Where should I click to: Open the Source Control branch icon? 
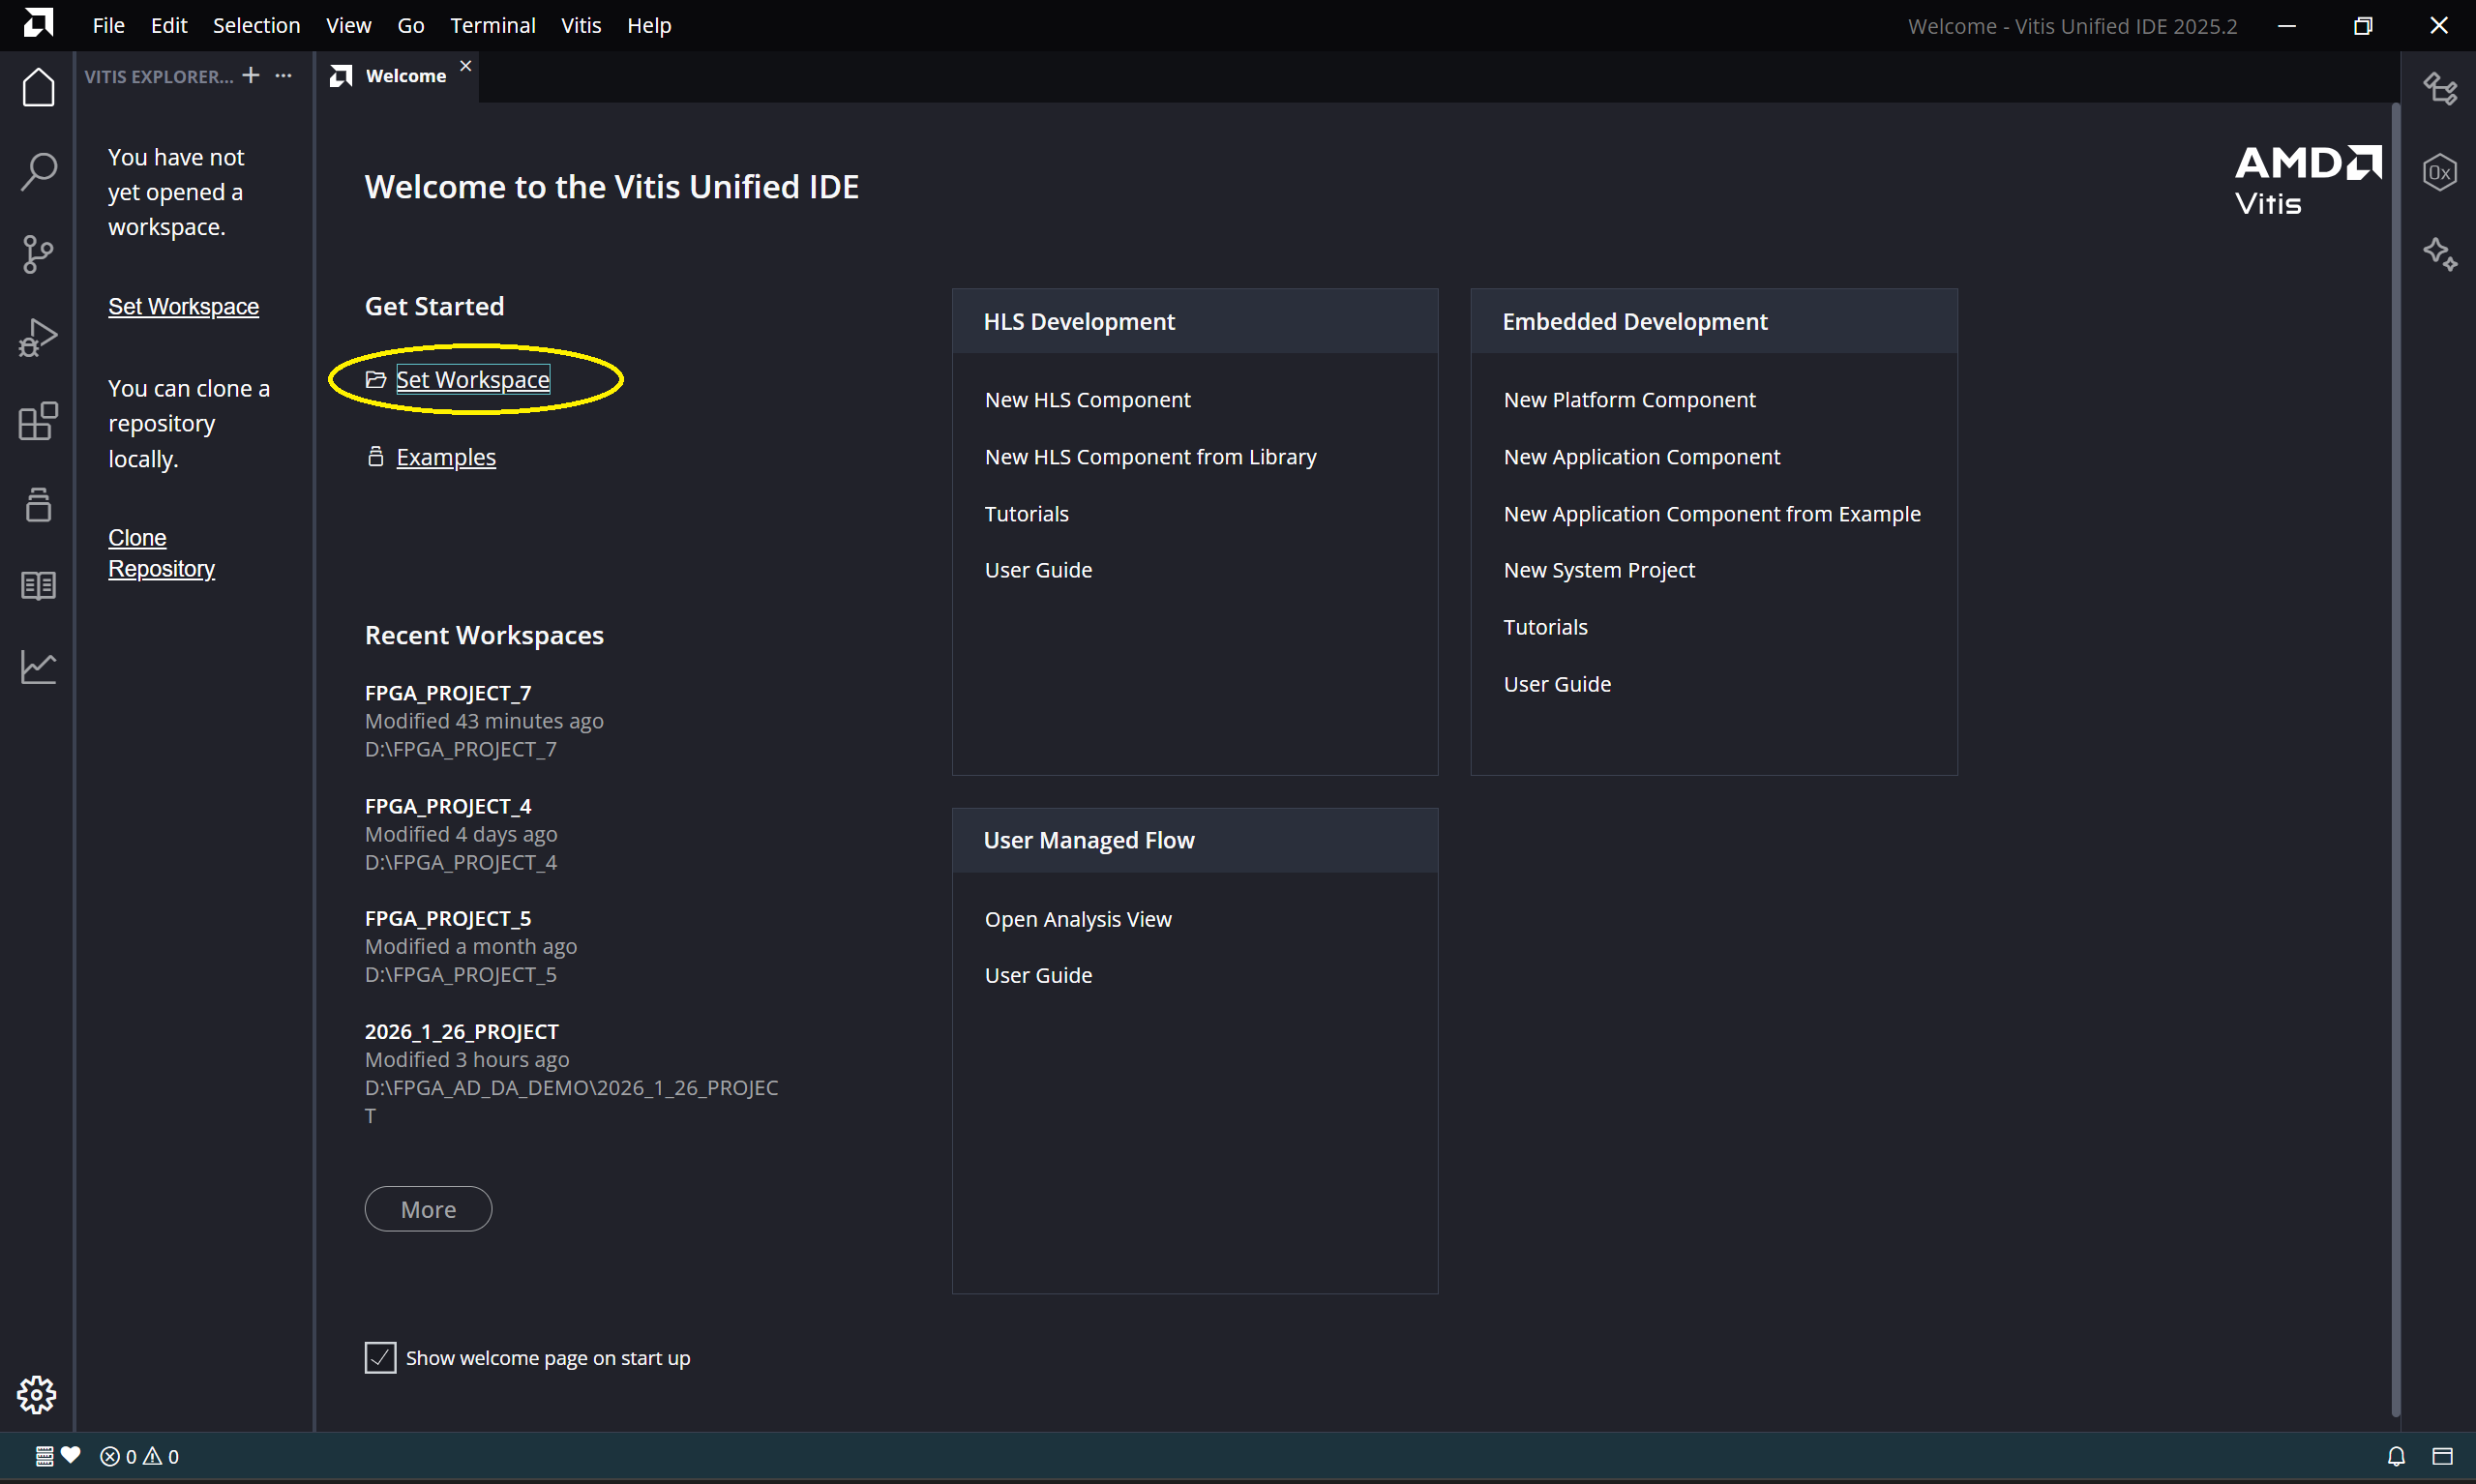click(x=38, y=254)
